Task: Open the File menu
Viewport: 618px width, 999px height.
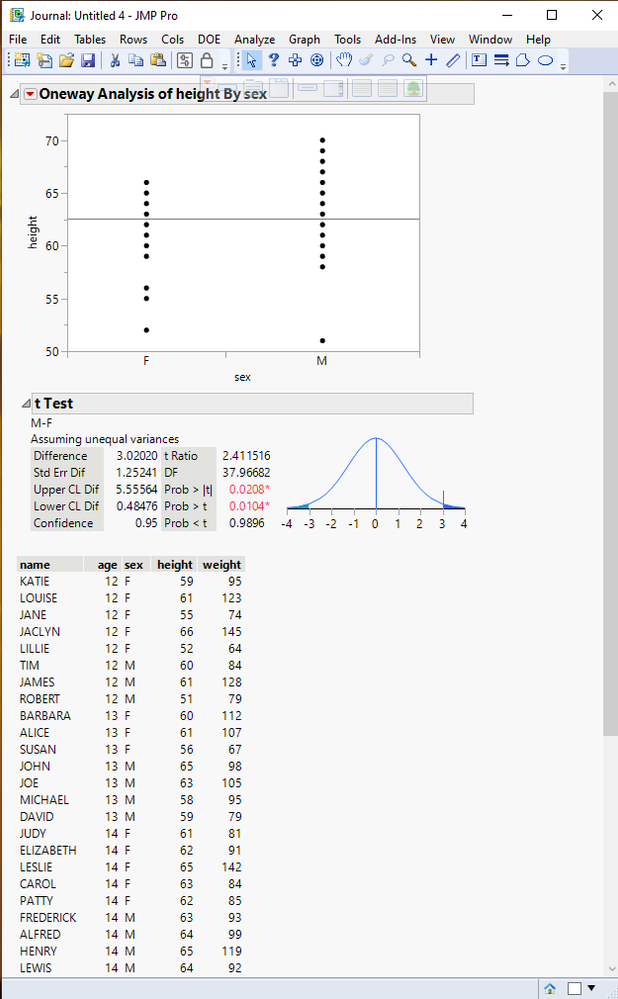Action: click(18, 40)
